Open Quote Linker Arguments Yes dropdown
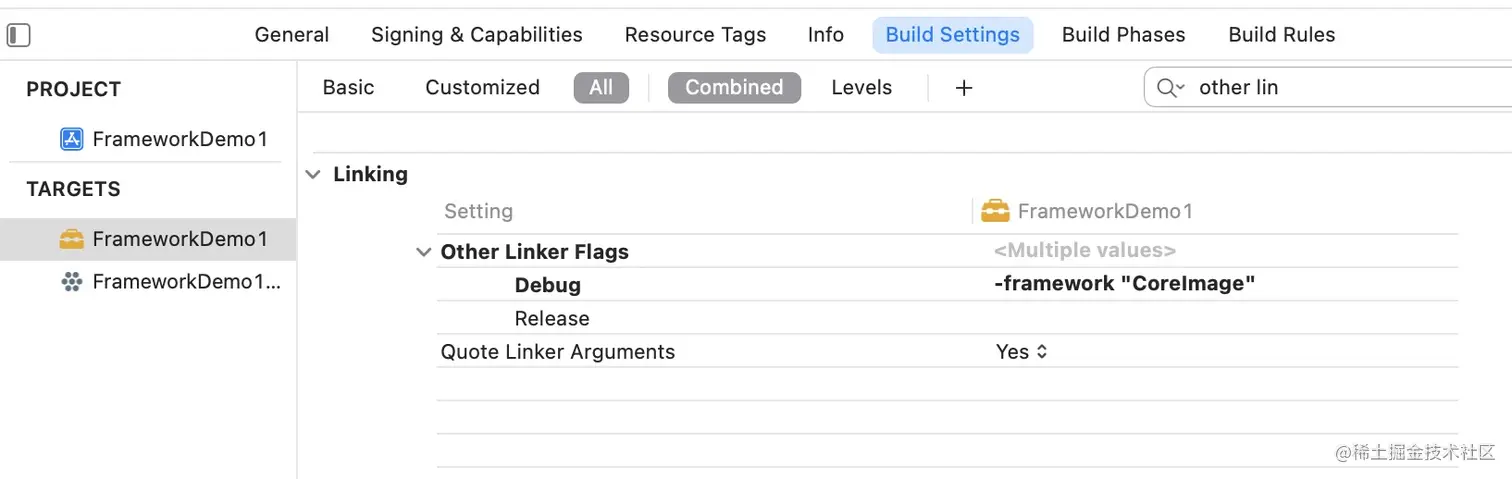The image size is (1512, 479). coord(1022,352)
